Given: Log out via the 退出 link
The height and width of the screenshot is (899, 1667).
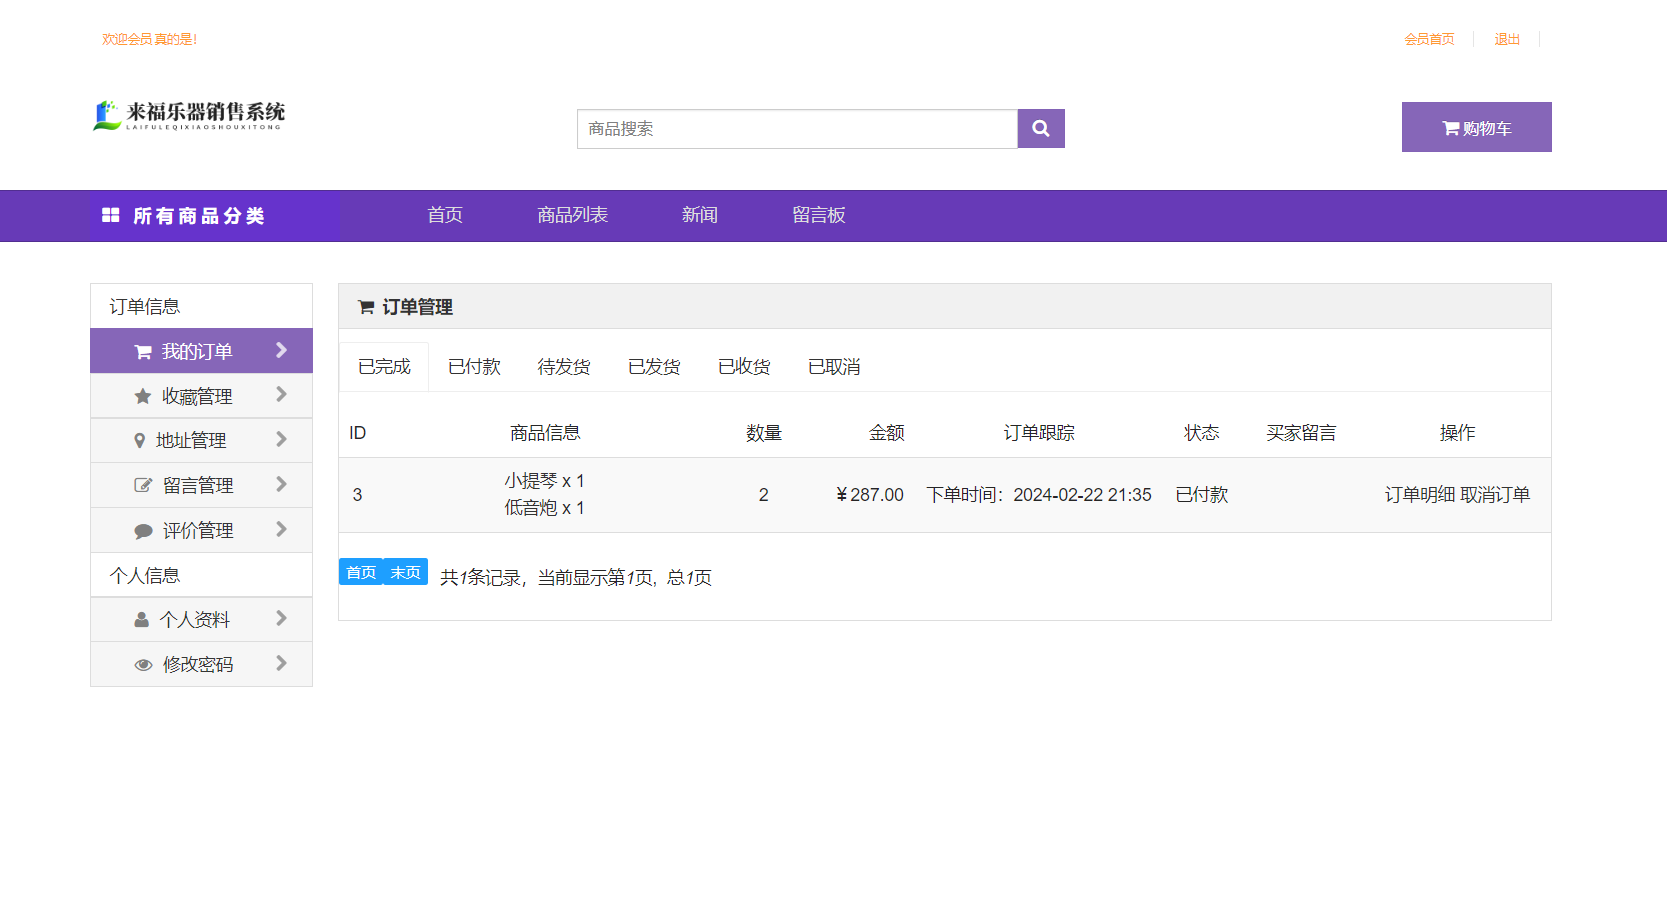Looking at the screenshot, I should point(1507,39).
